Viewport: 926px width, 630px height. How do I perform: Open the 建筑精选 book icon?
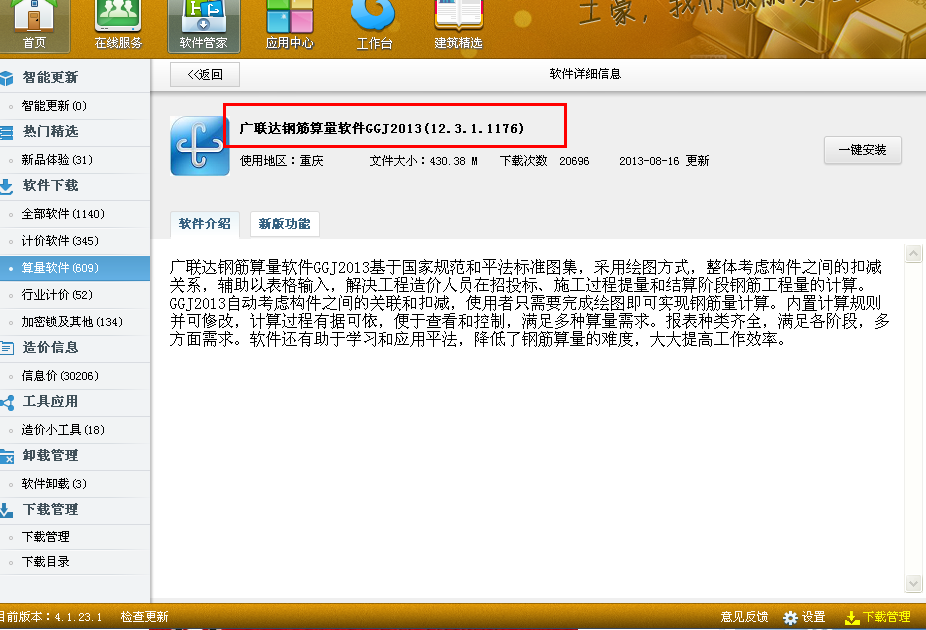point(458,25)
